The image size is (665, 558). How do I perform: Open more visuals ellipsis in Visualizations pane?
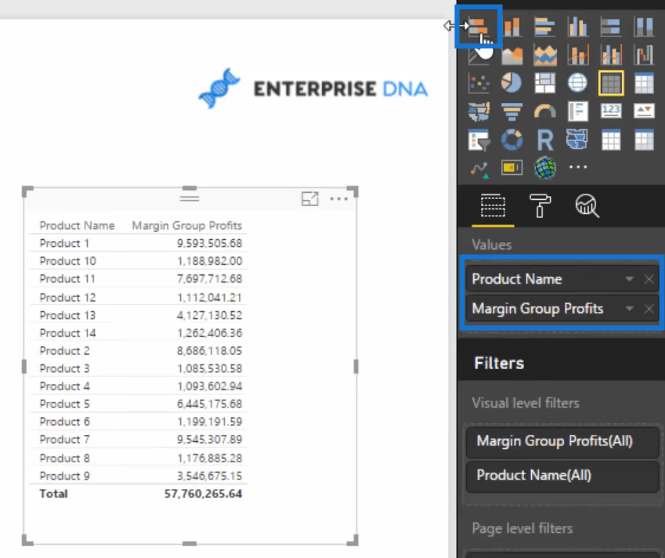click(x=578, y=167)
